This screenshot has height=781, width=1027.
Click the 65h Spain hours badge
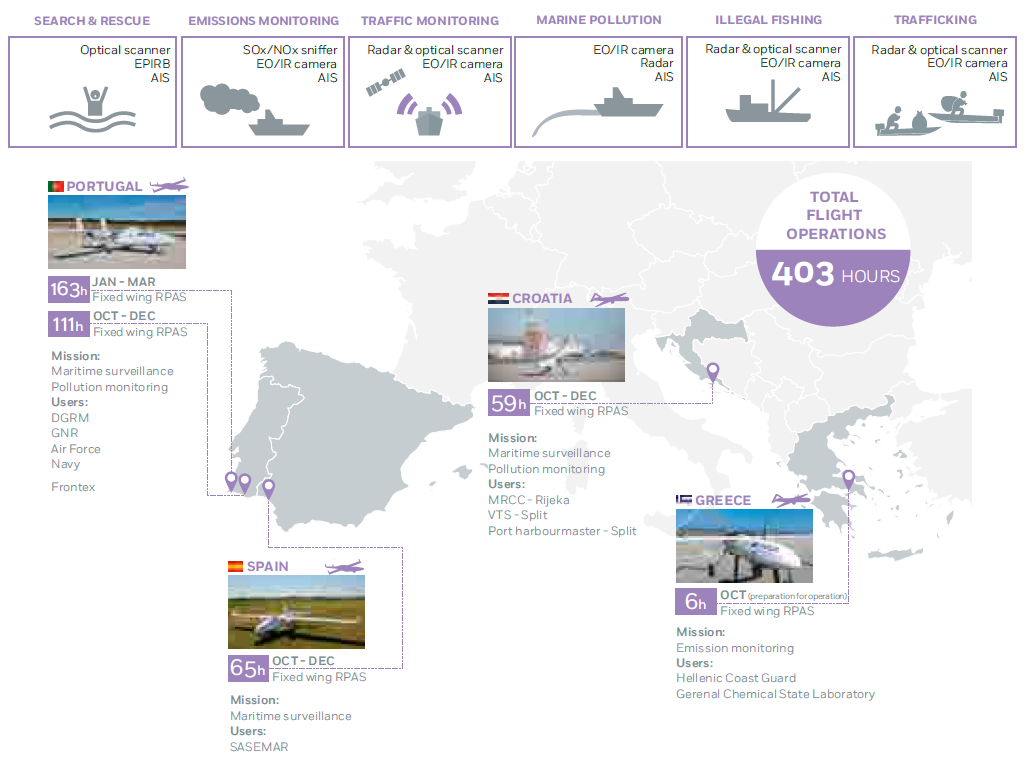248,668
